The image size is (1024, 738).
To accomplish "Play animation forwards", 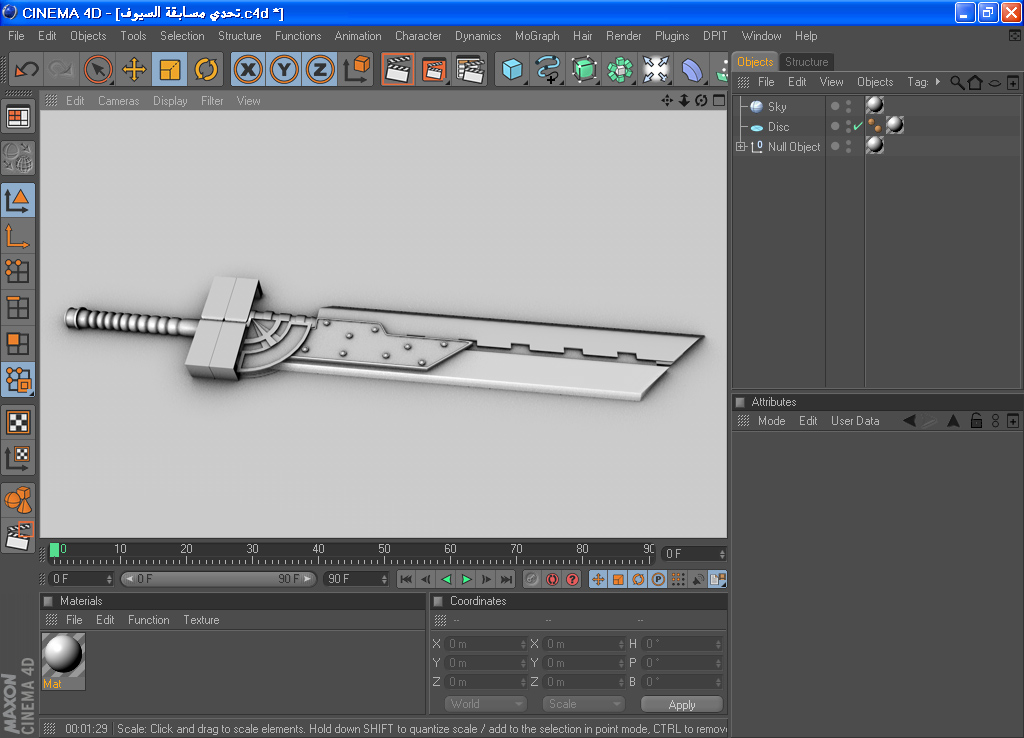I will [466, 579].
